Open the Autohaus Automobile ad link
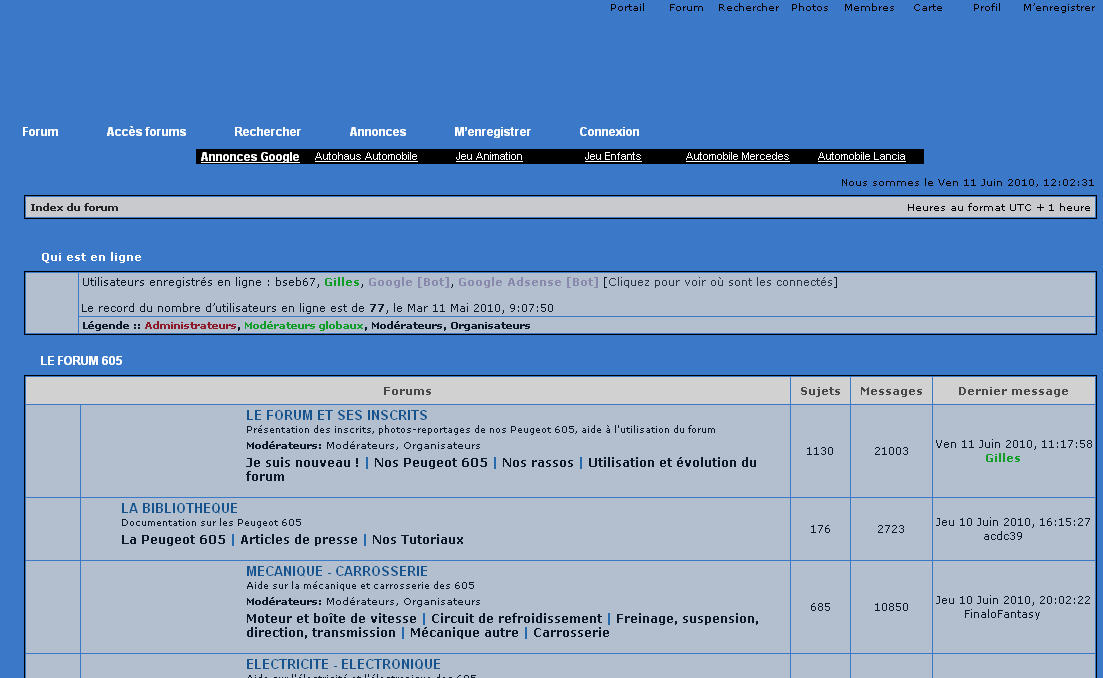Screen dimensions: 1103x678 click(x=365, y=157)
